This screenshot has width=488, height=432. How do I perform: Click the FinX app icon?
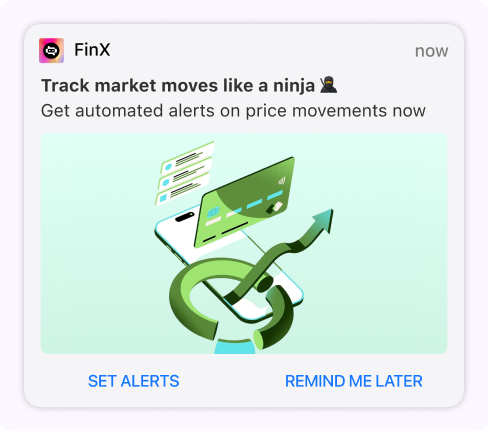tap(51, 51)
